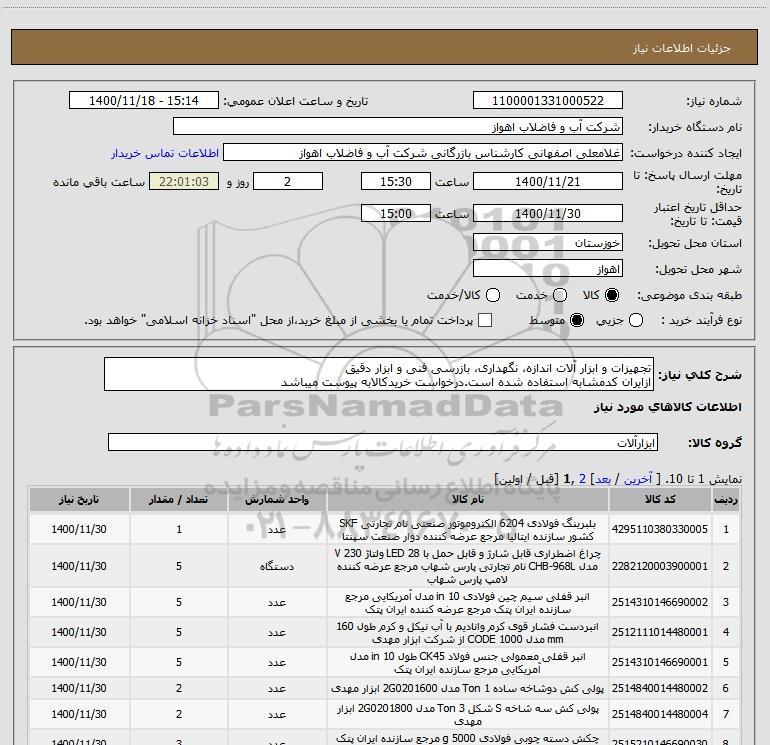The width and height of the screenshot is (770, 745).
Task: Click the price validity date 1400/11/30
Action: coord(548,213)
